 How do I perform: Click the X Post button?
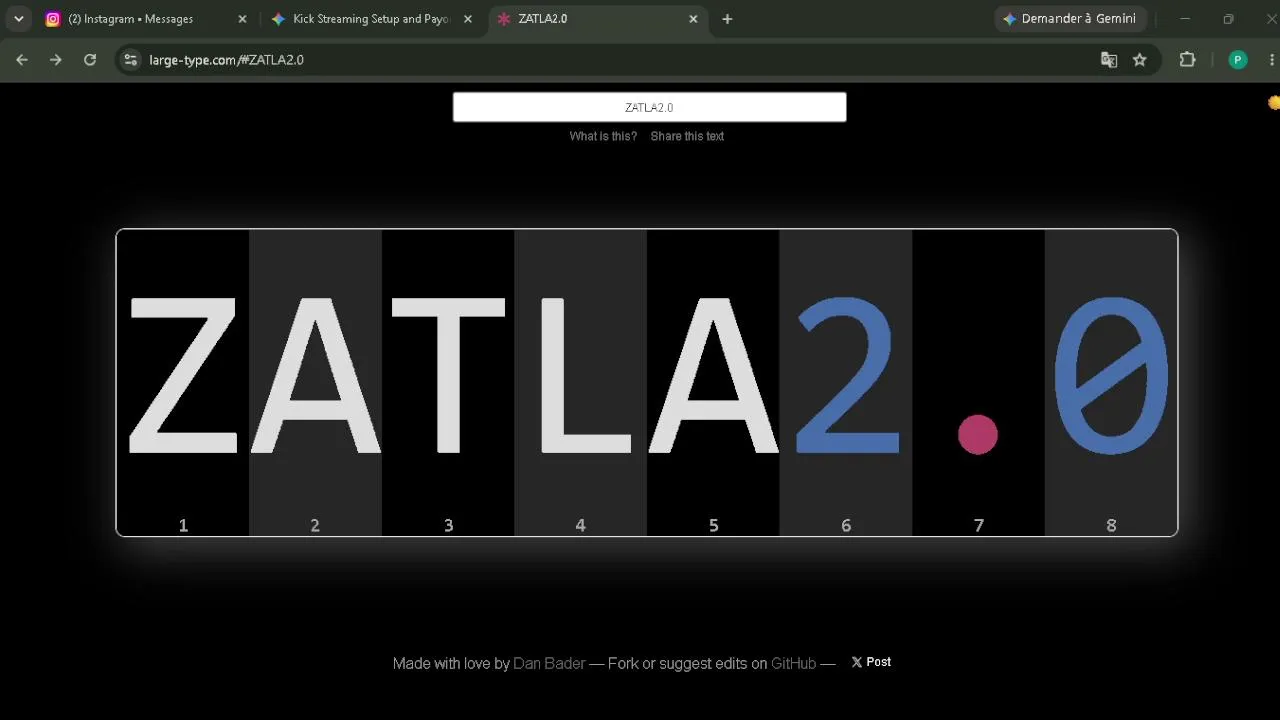871,662
